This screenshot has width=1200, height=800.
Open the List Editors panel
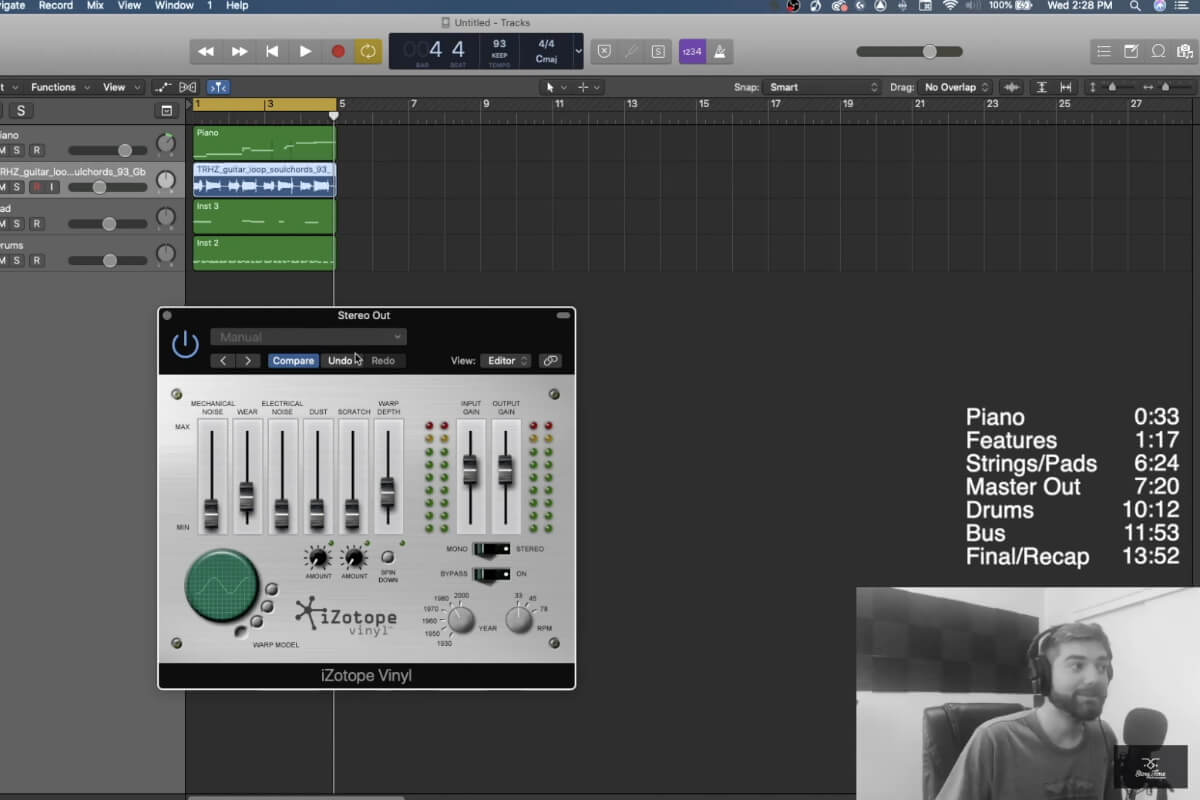(1104, 51)
